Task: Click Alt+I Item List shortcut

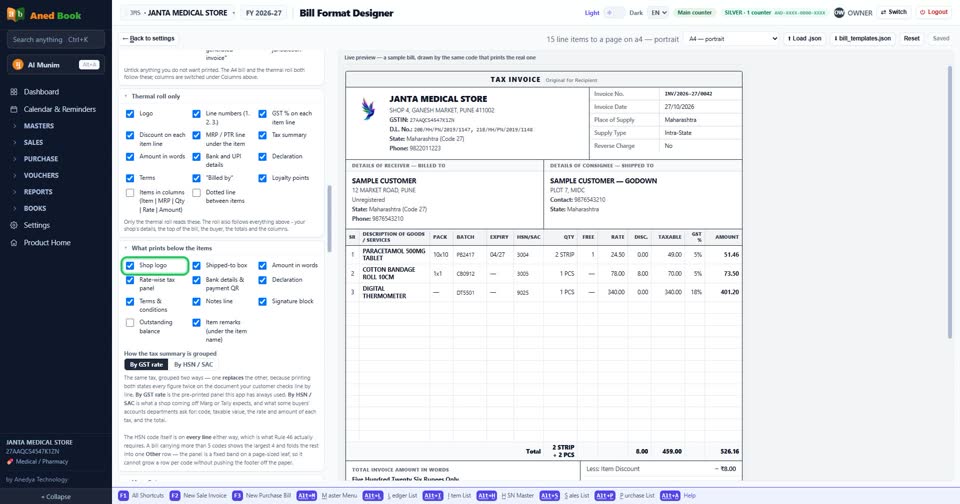Action: click(448, 495)
